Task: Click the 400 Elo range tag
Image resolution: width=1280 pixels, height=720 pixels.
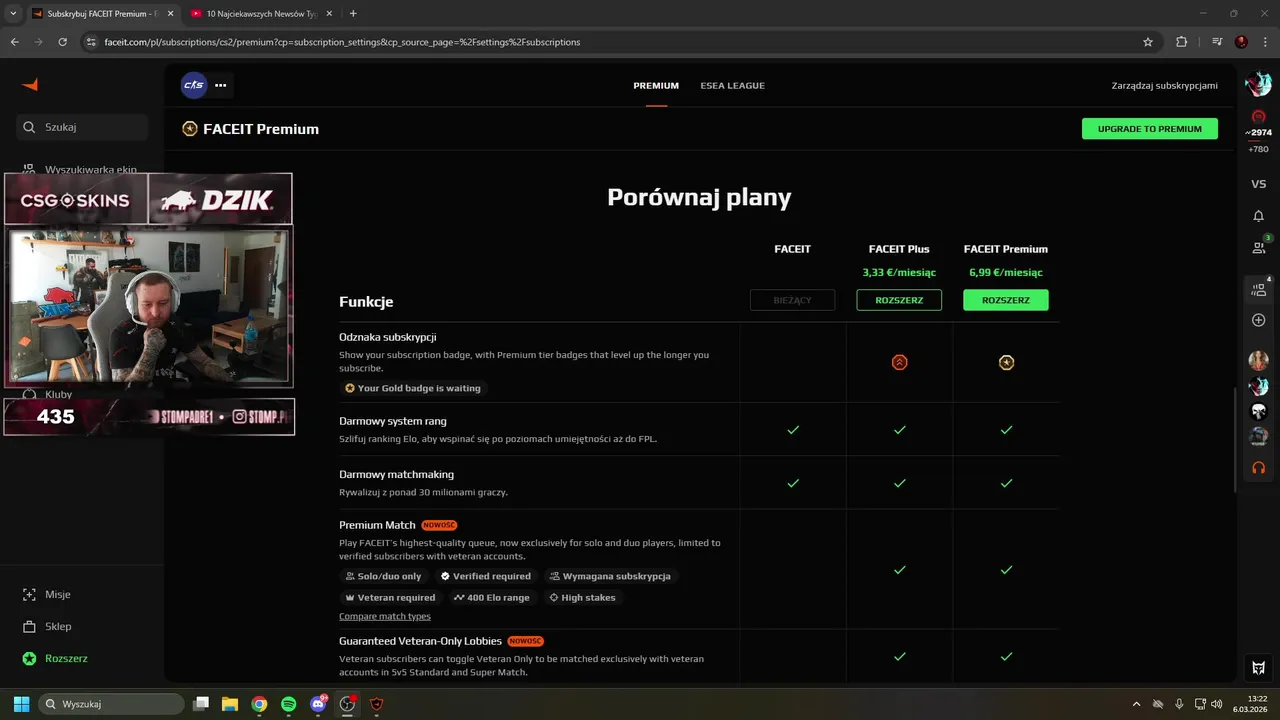Action: [491, 597]
